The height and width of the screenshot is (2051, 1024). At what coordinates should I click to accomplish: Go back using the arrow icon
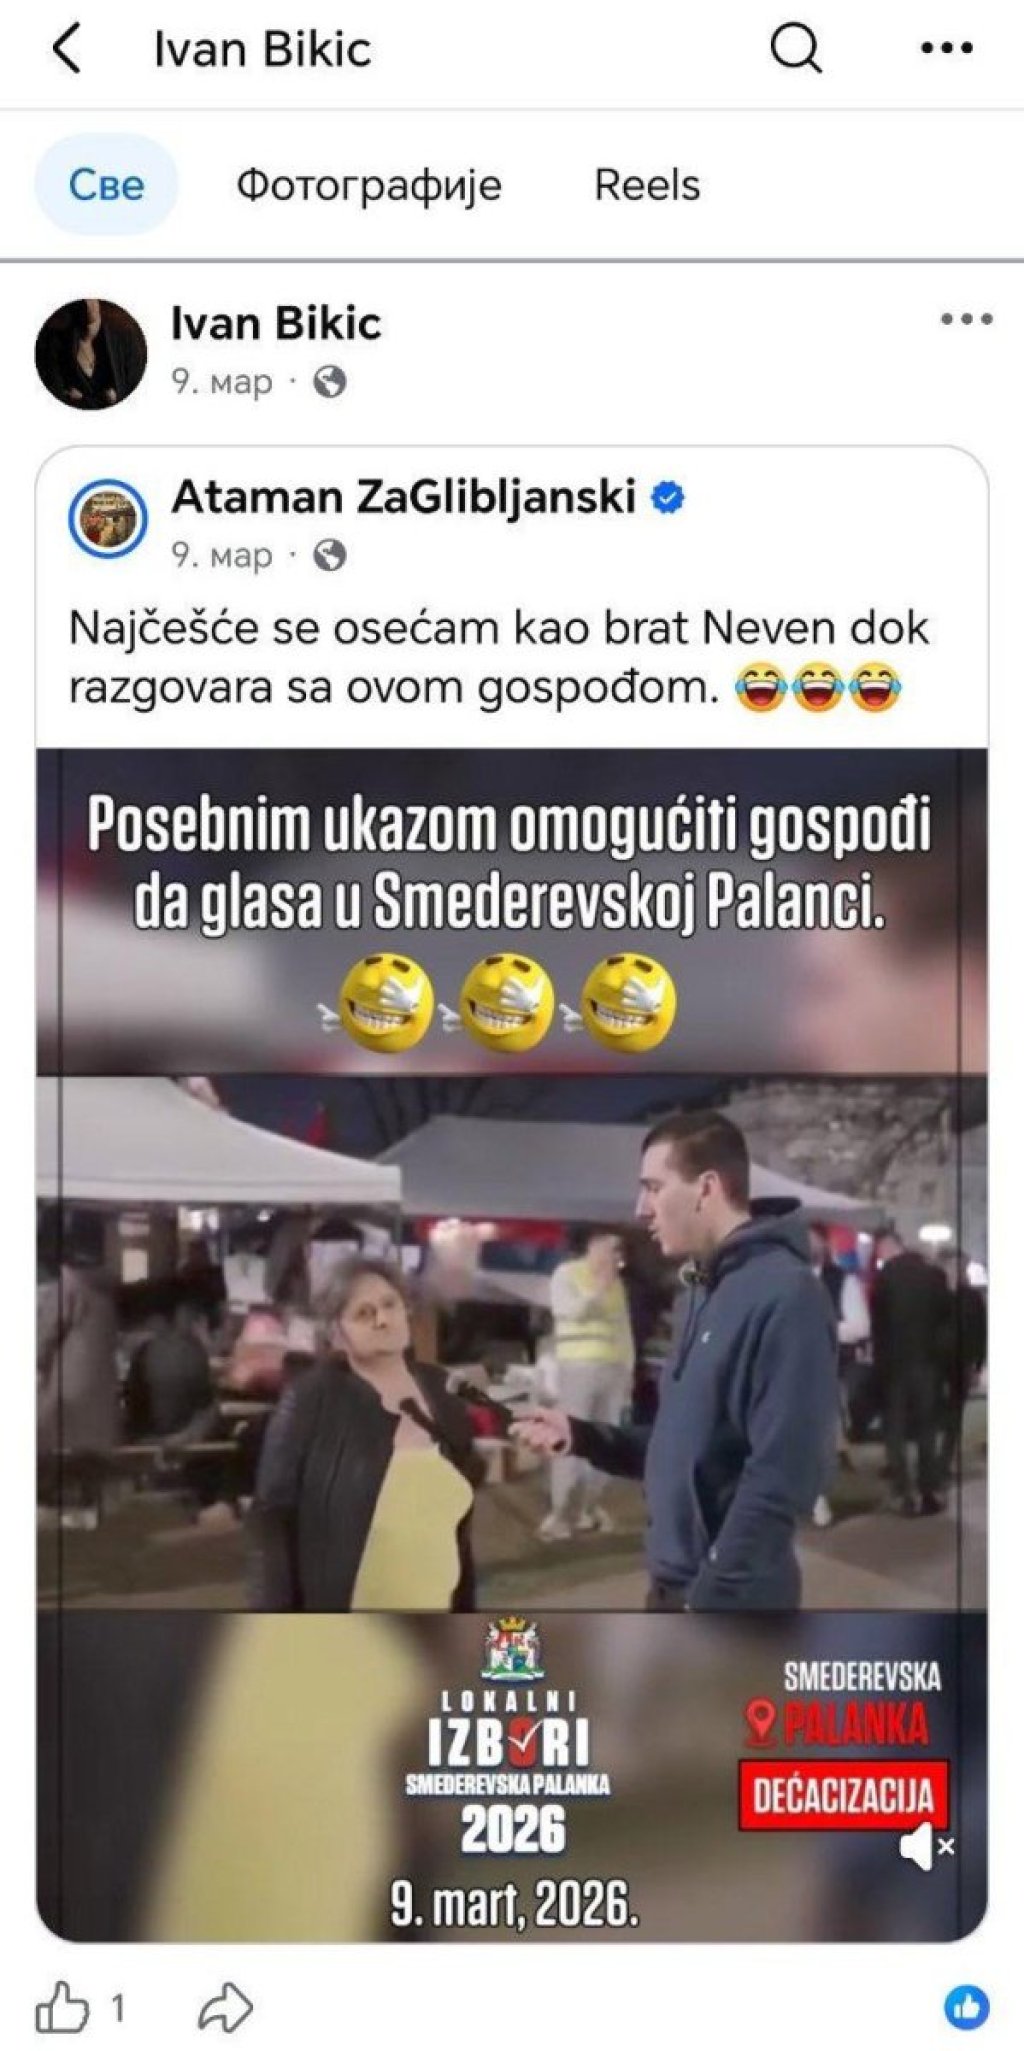point(66,48)
